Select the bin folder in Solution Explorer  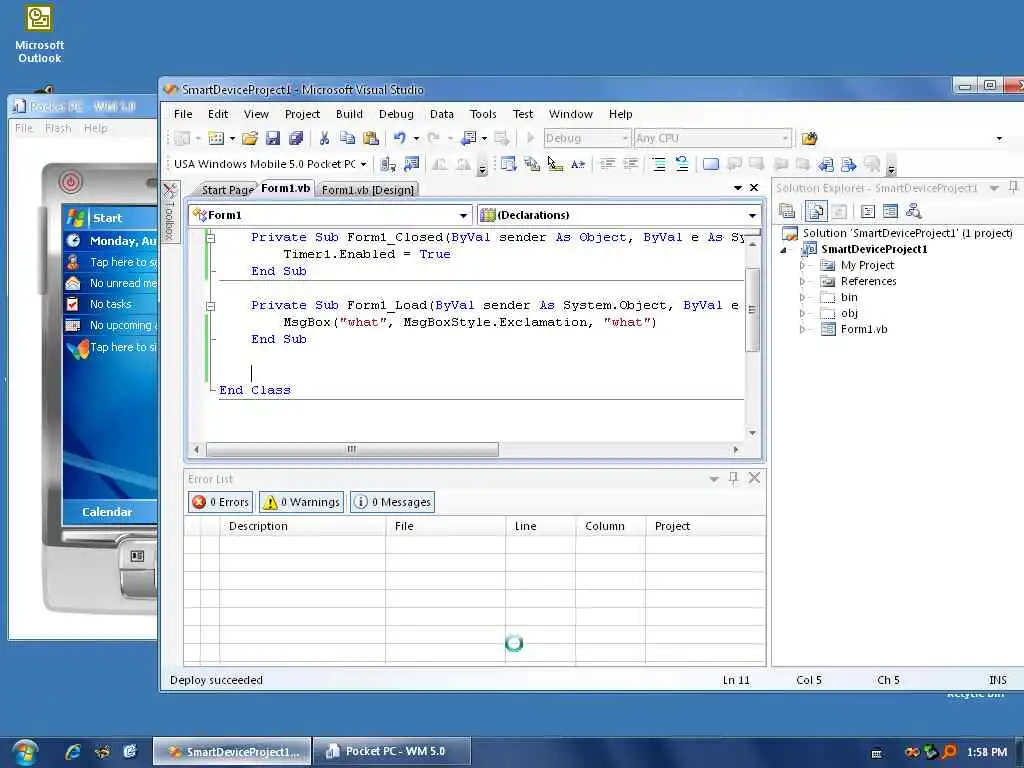[x=849, y=297]
